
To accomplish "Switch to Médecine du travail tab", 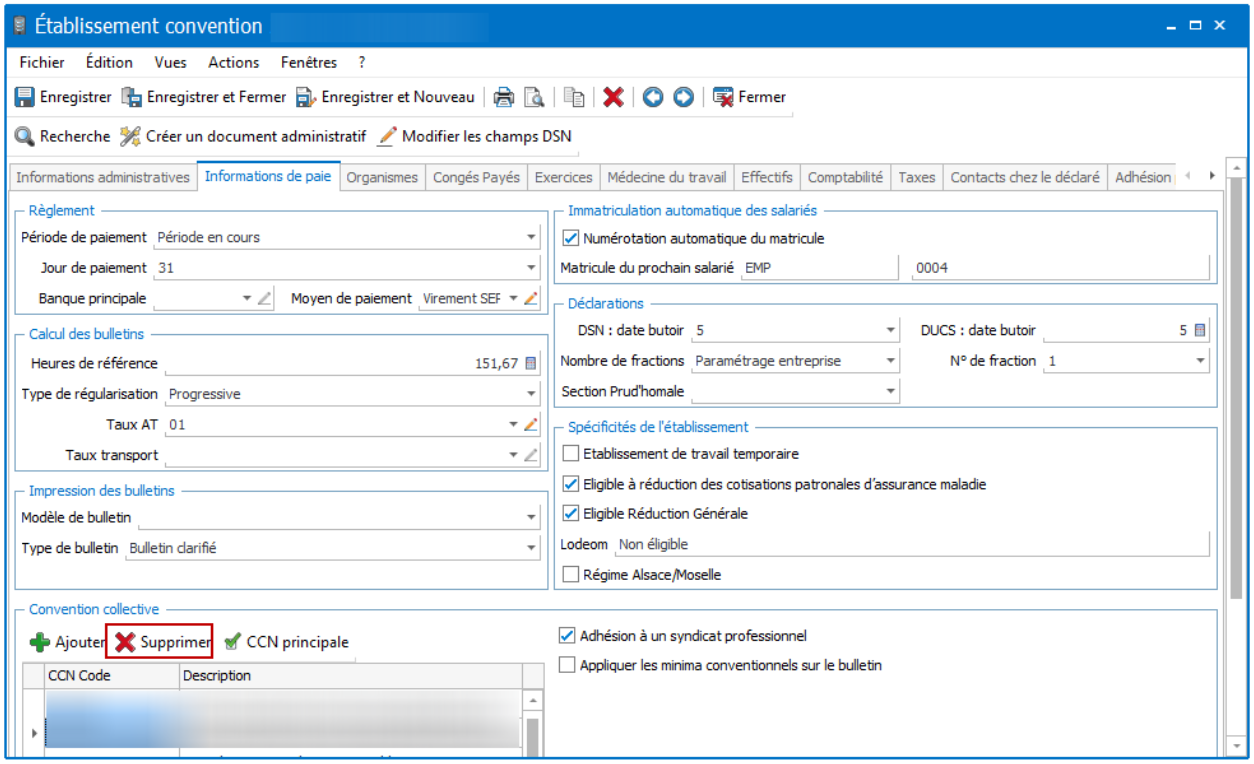I will 667,177.
